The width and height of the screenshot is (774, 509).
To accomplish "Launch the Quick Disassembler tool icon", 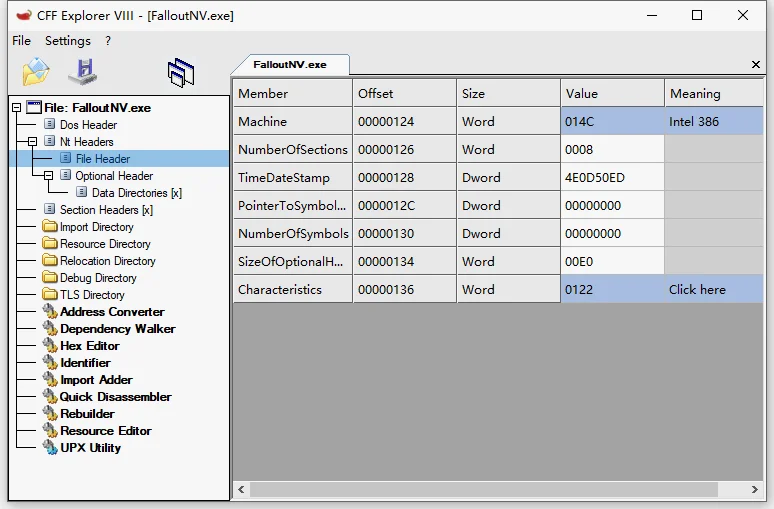I will [x=50, y=396].
